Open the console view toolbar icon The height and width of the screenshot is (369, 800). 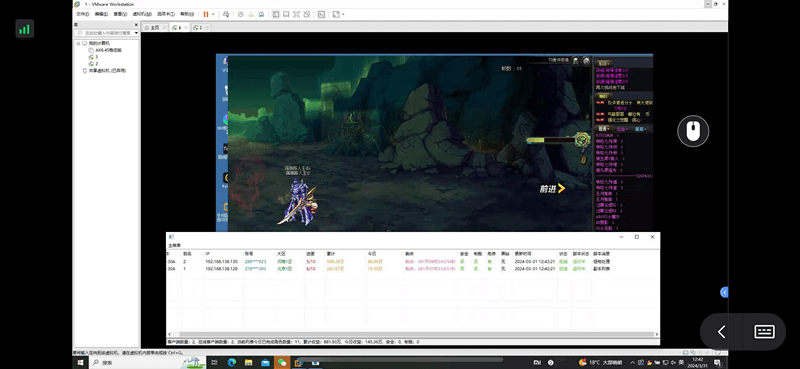(321, 14)
